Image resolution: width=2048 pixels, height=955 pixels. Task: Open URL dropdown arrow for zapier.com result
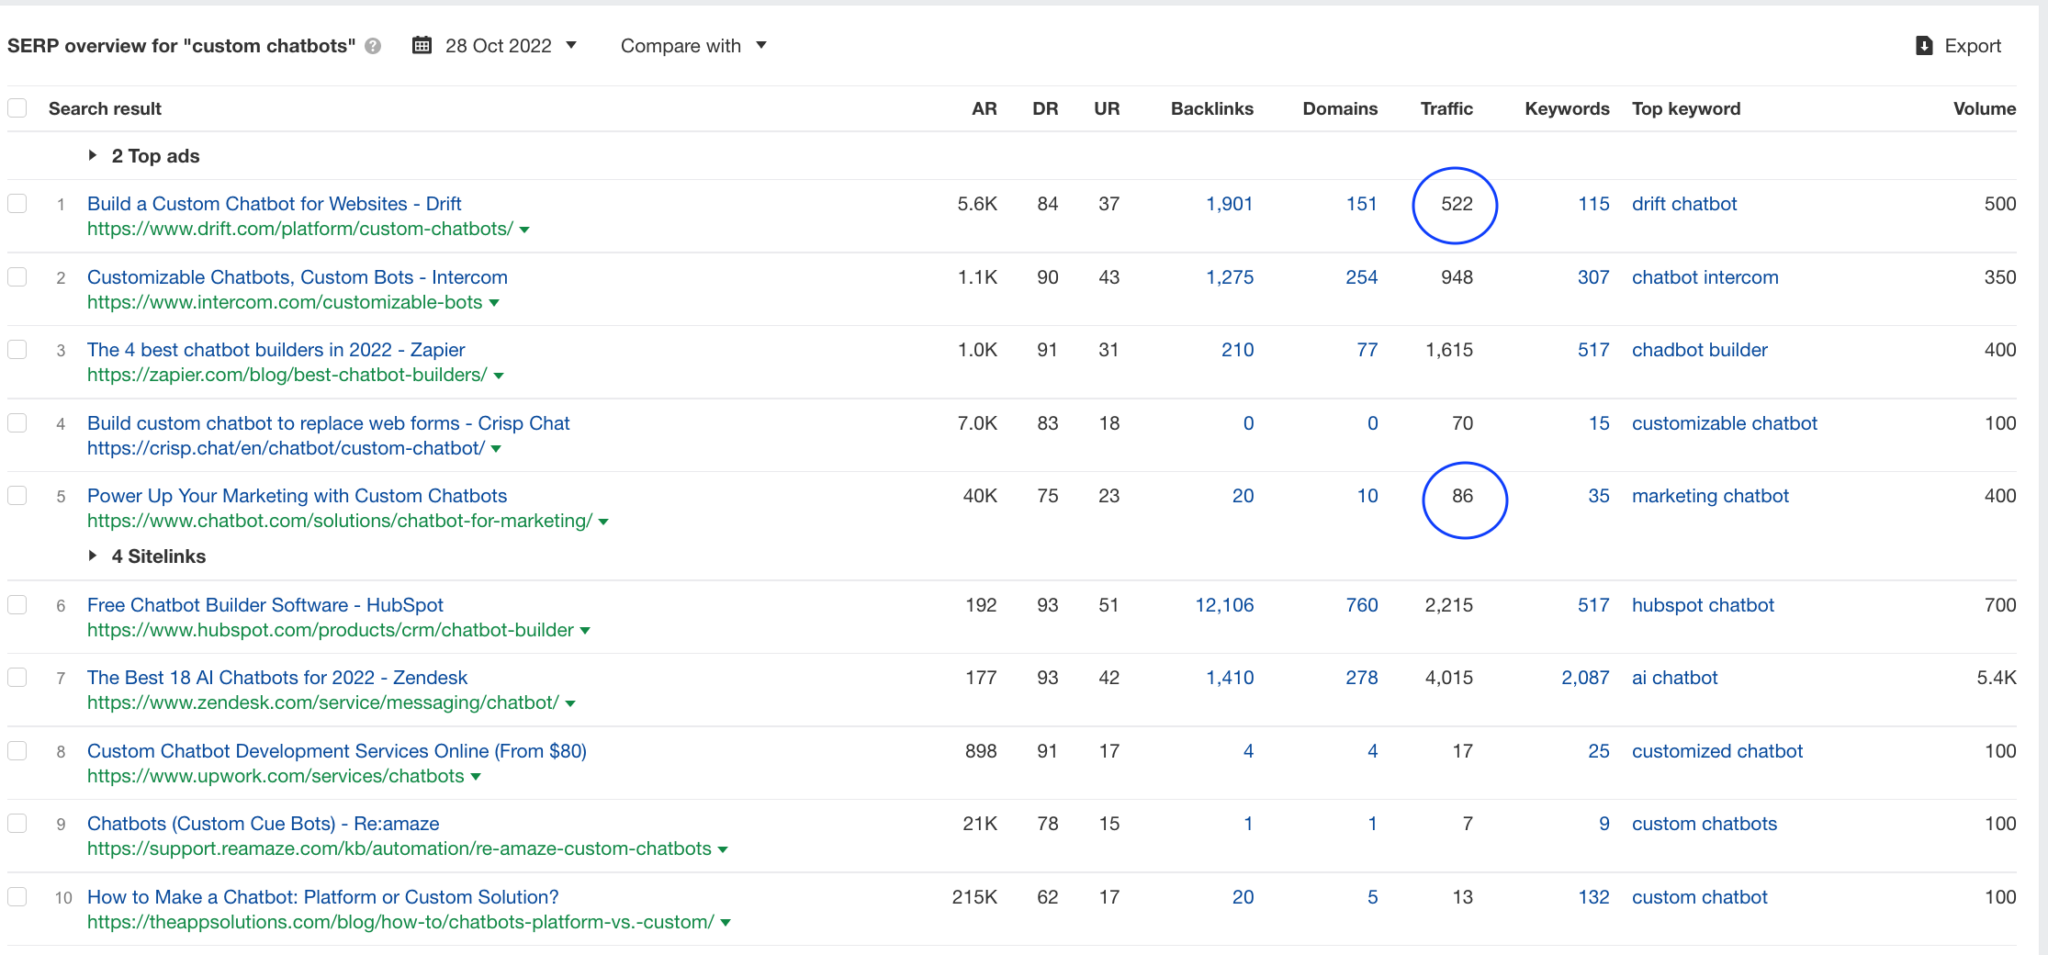(x=499, y=376)
